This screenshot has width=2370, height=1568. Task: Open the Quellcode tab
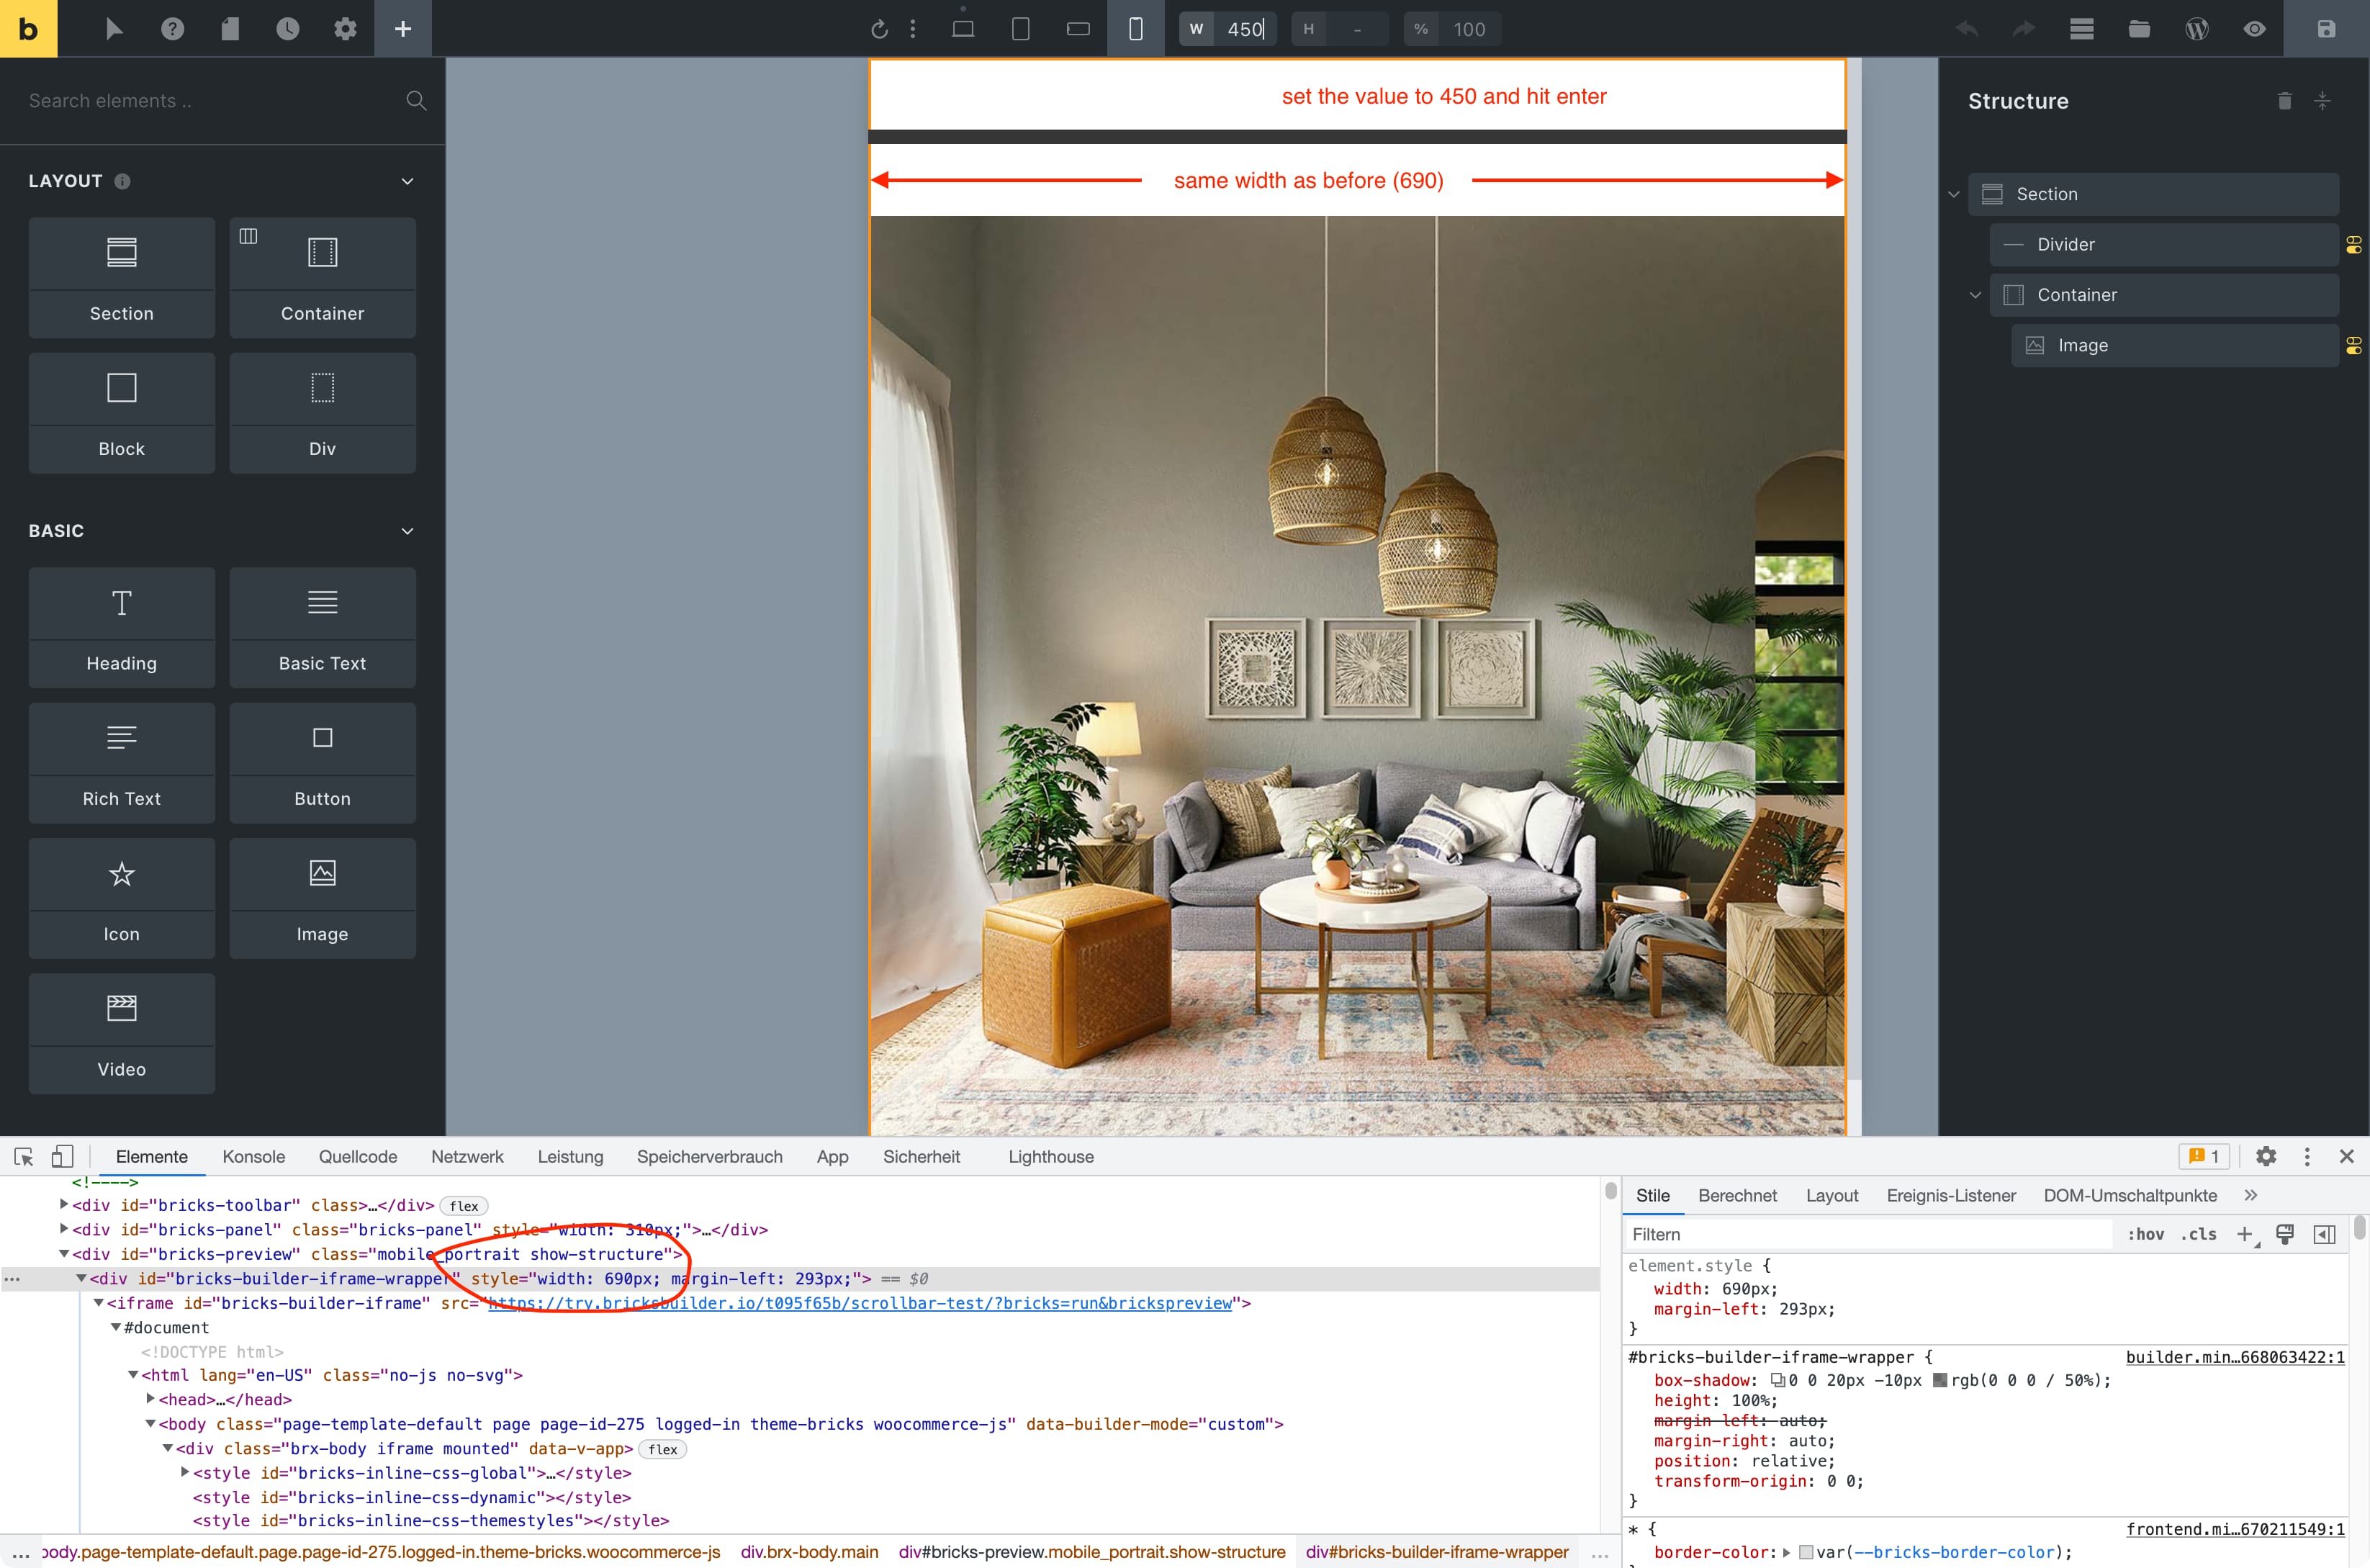[358, 1157]
